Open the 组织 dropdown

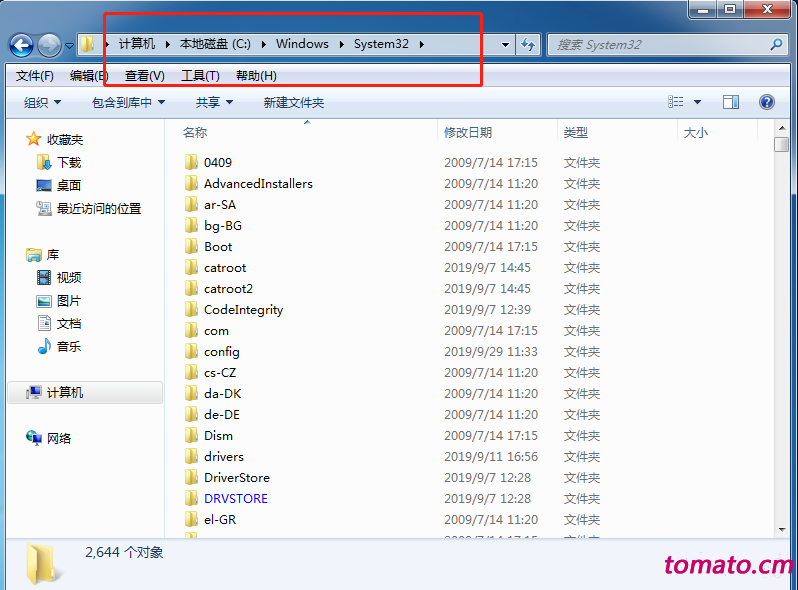click(42, 102)
